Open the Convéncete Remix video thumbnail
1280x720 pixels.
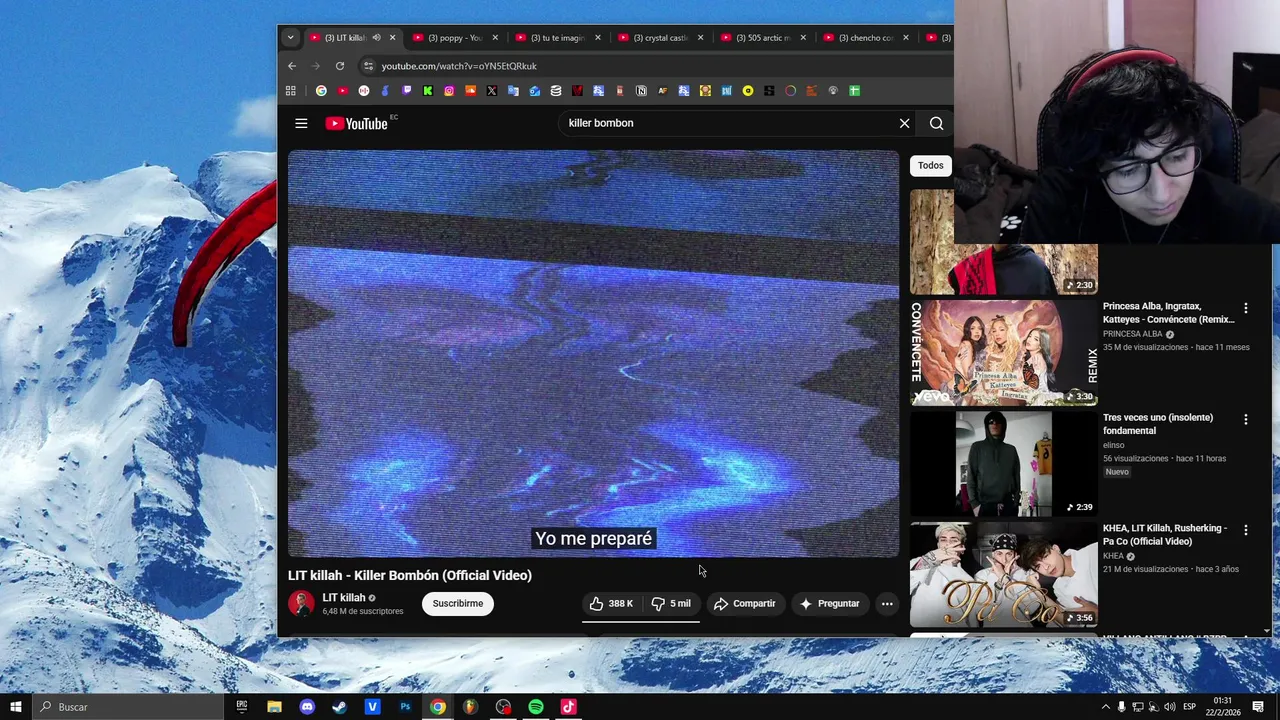(1003, 353)
